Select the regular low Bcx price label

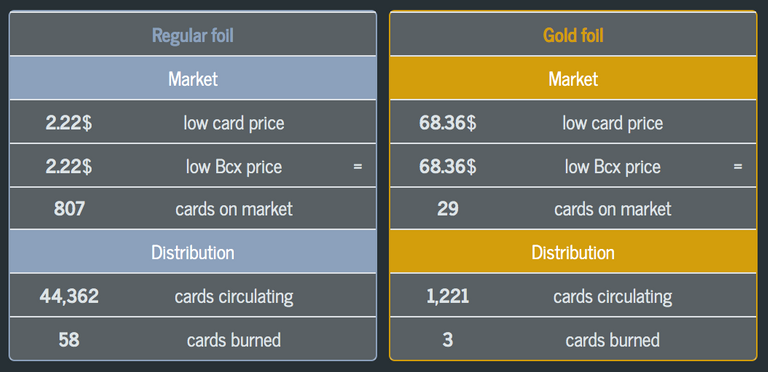coord(234,166)
